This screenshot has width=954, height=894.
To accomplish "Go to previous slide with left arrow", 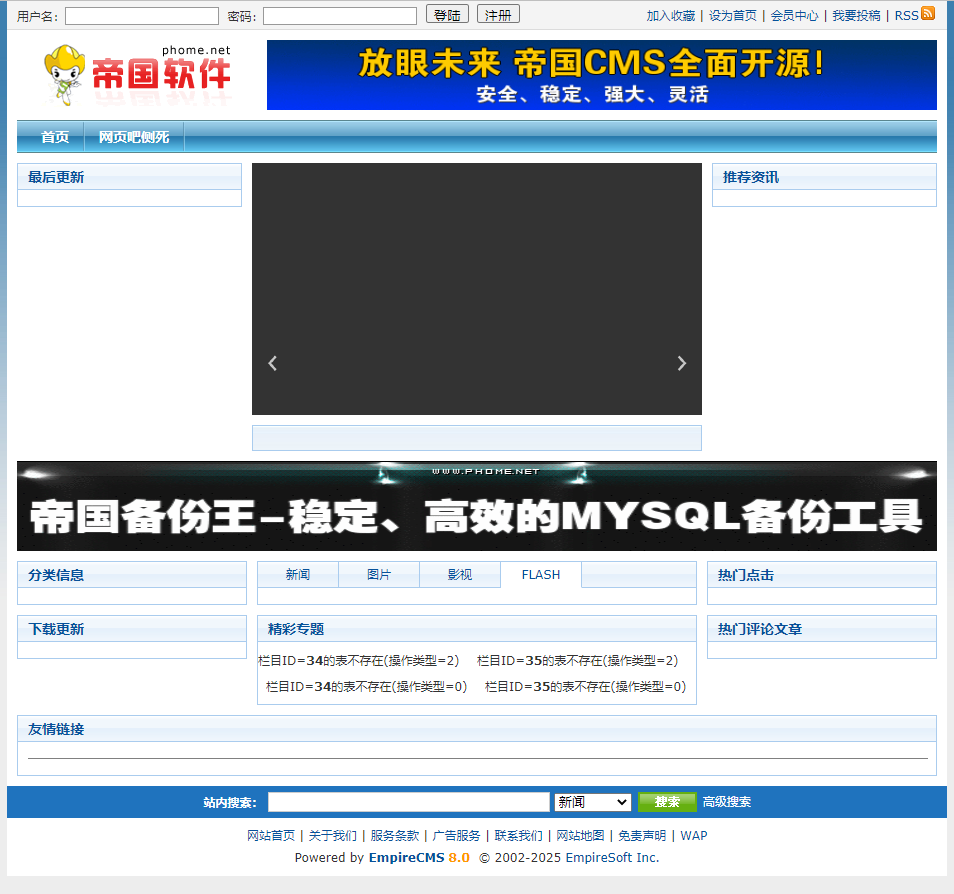I will point(272,363).
